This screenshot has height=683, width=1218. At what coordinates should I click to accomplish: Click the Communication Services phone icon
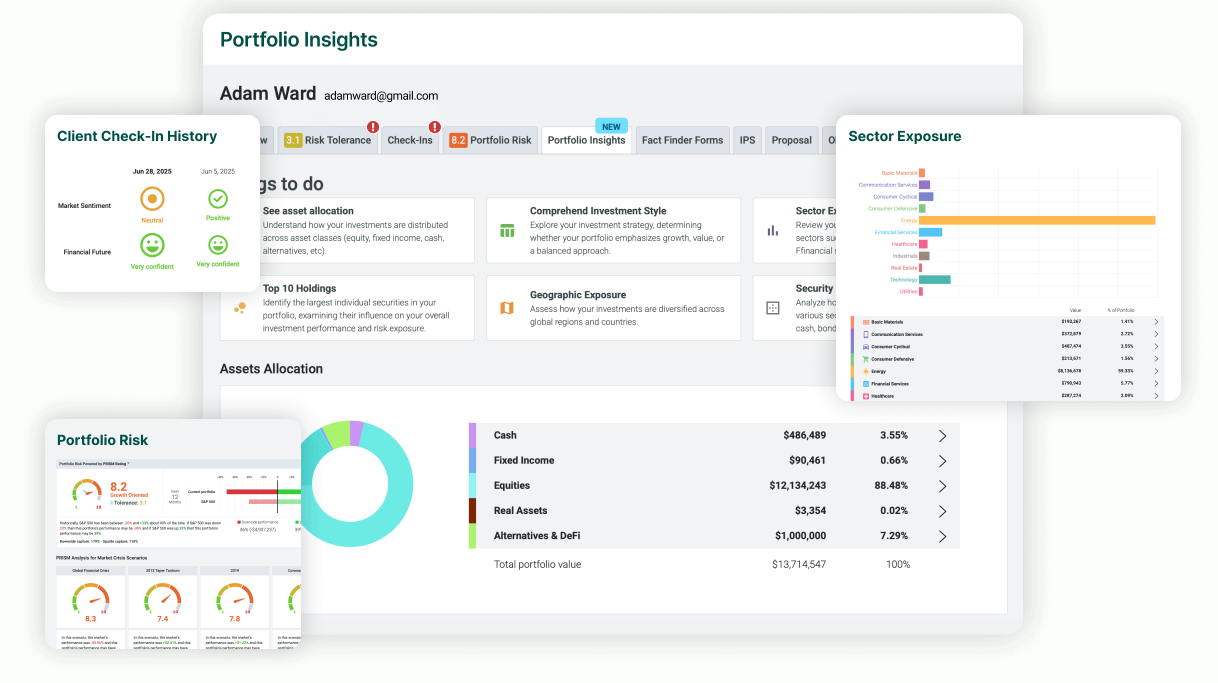pos(865,334)
